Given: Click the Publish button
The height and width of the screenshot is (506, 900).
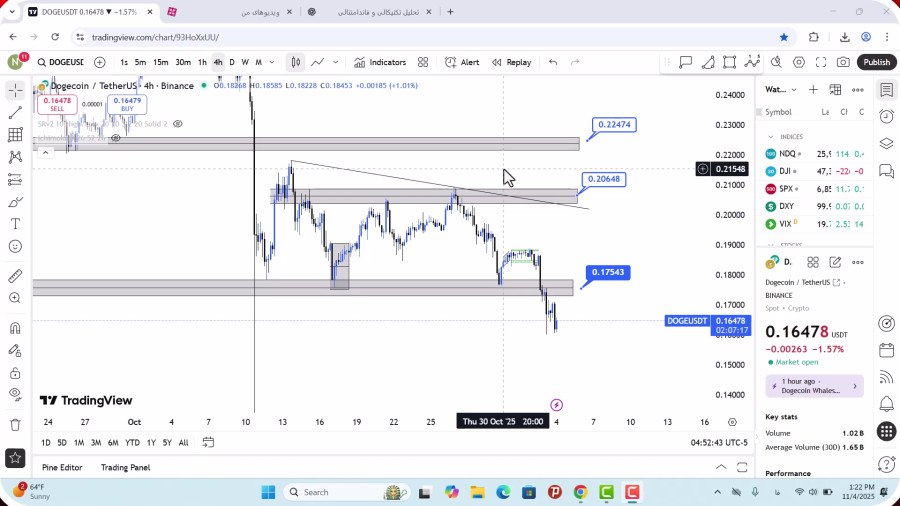Looking at the screenshot, I should coord(876,62).
